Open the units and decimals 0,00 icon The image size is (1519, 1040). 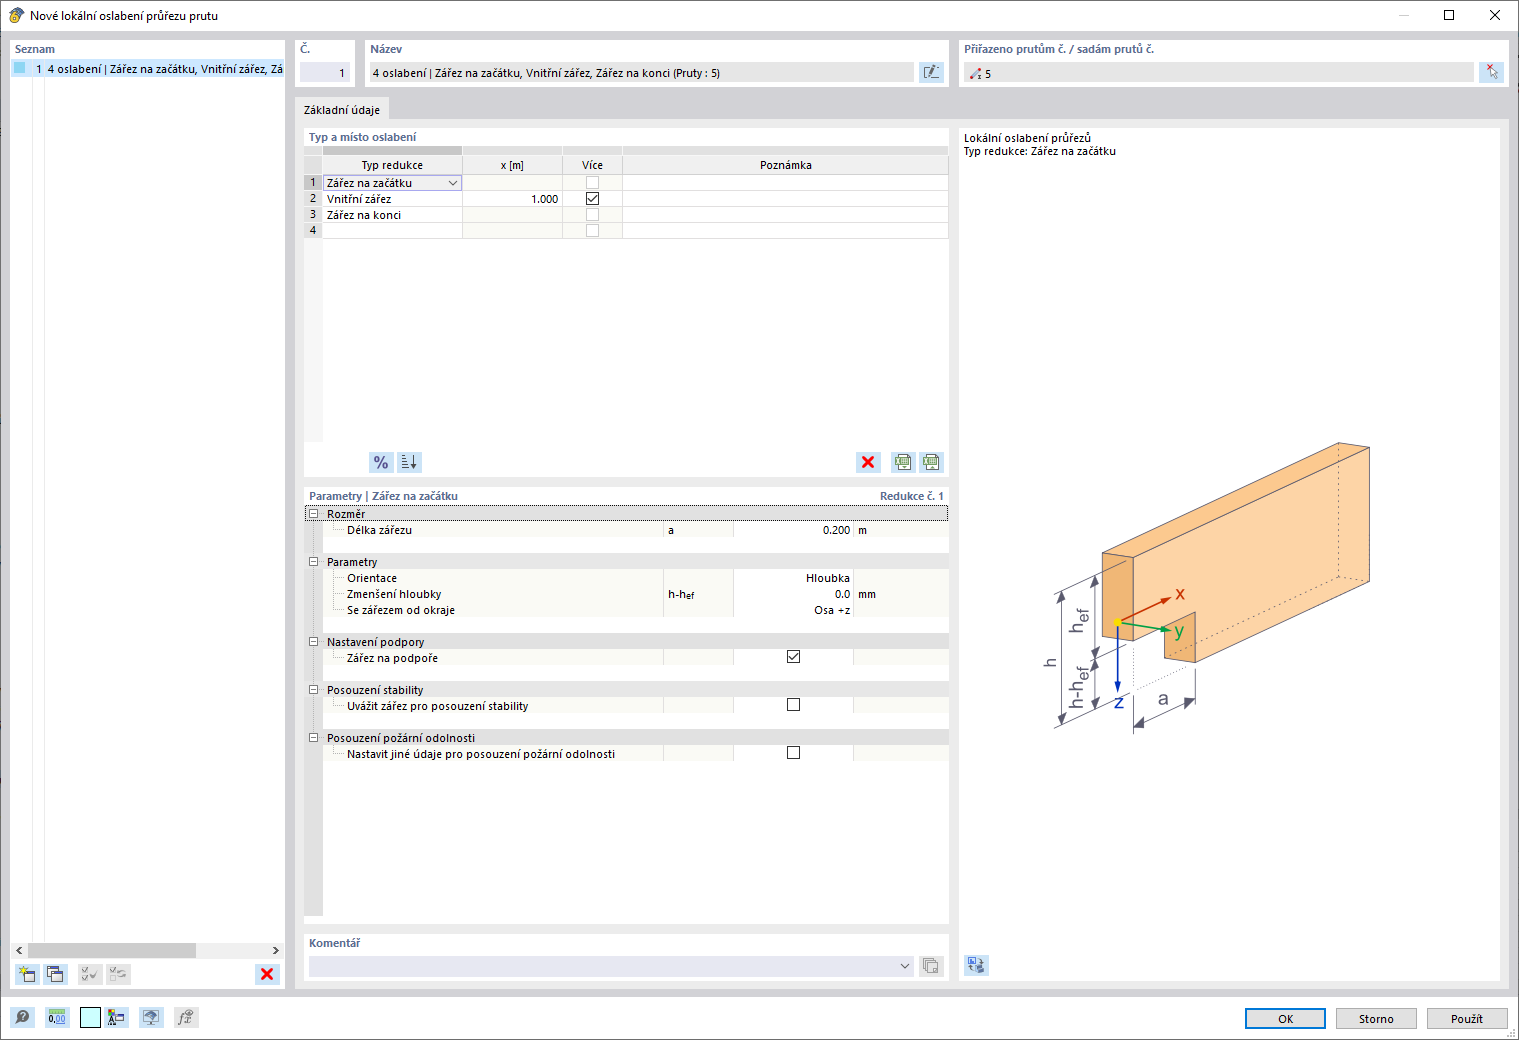pos(57,1018)
